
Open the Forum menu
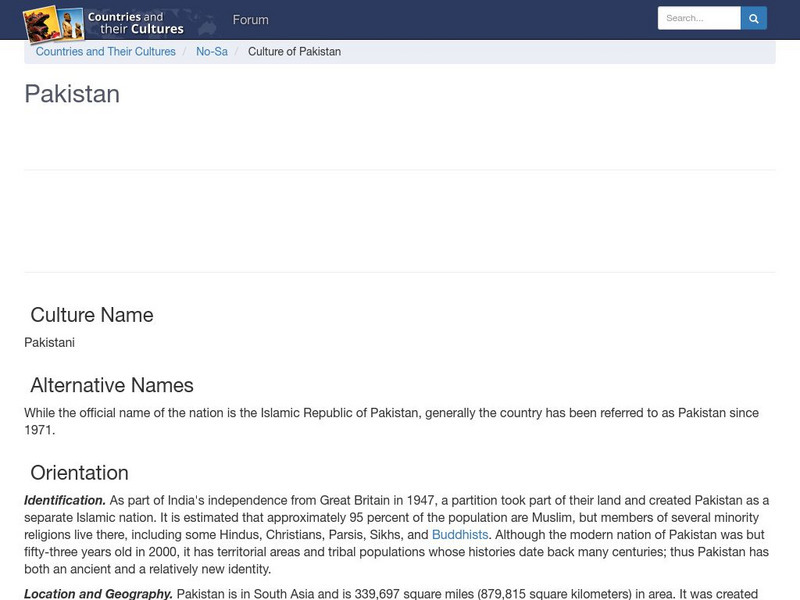click(x=251, y=19)
